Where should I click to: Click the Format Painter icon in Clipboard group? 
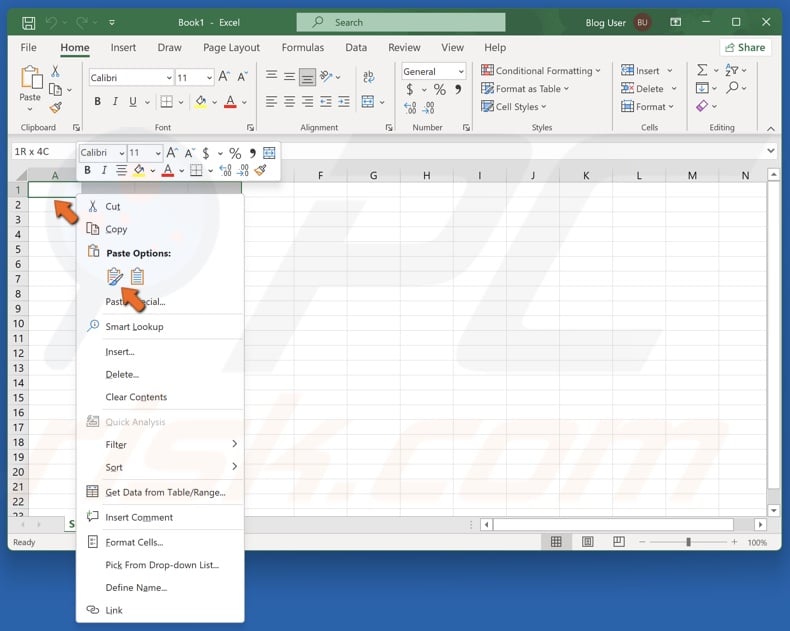pyautogui.click(x=55, y=107)
